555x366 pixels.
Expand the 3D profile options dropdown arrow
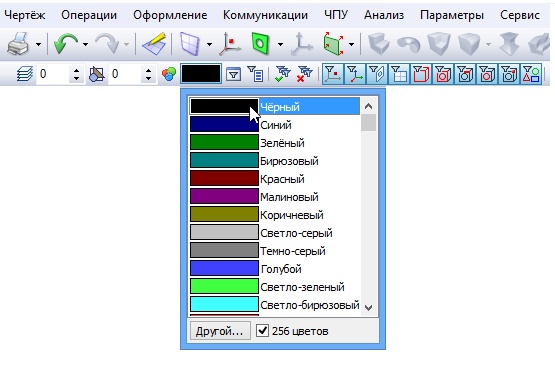[280, 44]
